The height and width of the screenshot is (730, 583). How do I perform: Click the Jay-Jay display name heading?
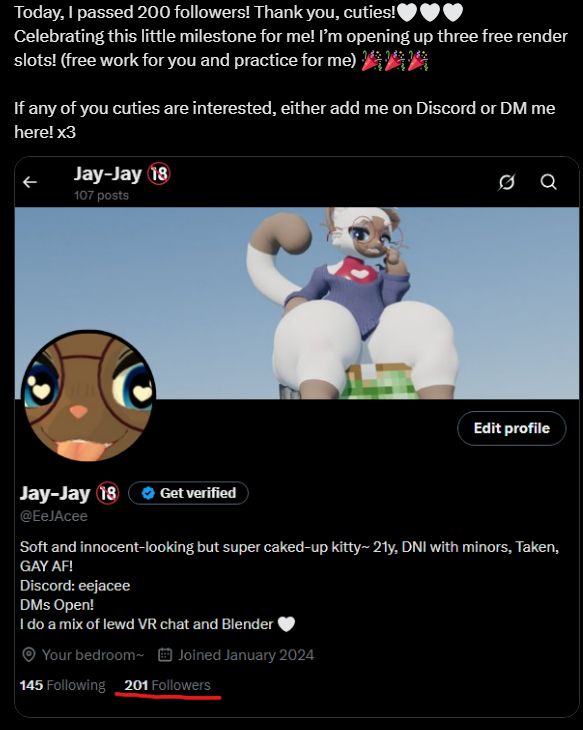click(x=55, y=493)
